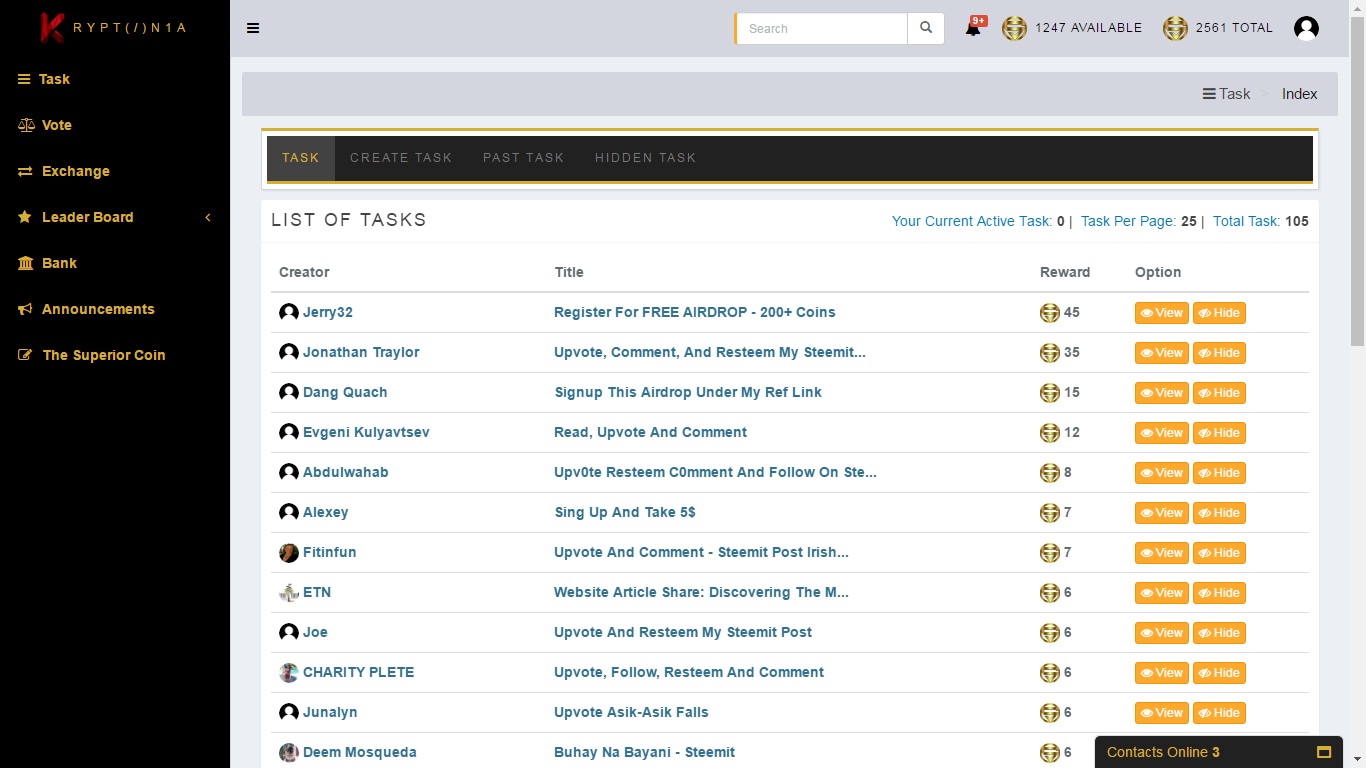Screen dimensions: 1366x768
Task: View the Register For FREE AIRDROP task
Action: (1161, 313)
